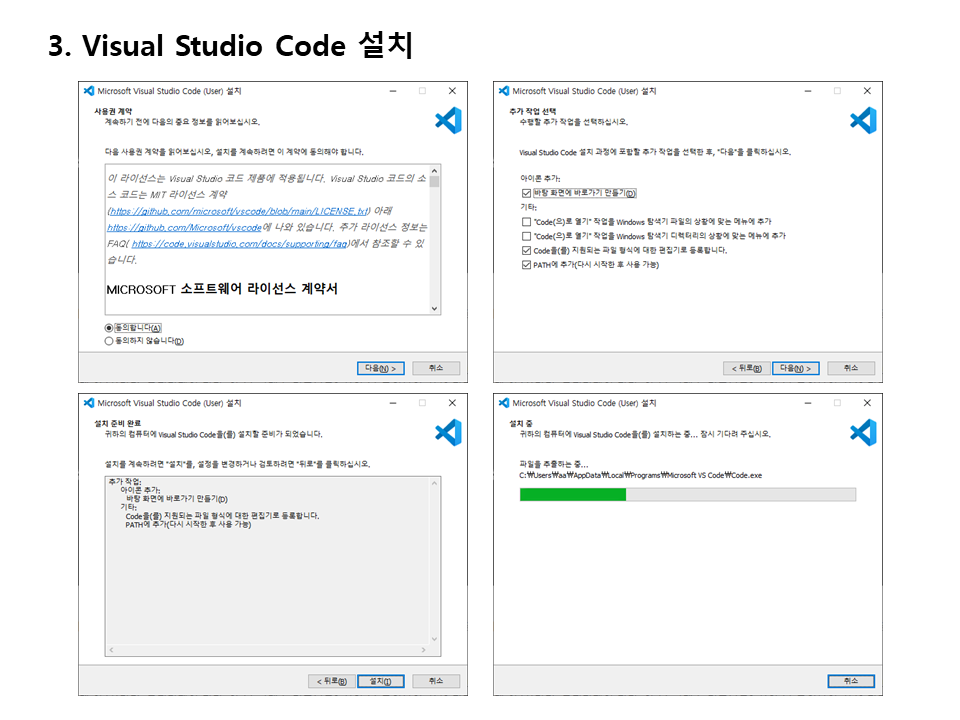Click 'PATH에 추가' line in summary box
The height and width of the screenshot is (720, 960).
tap(188, 525)
